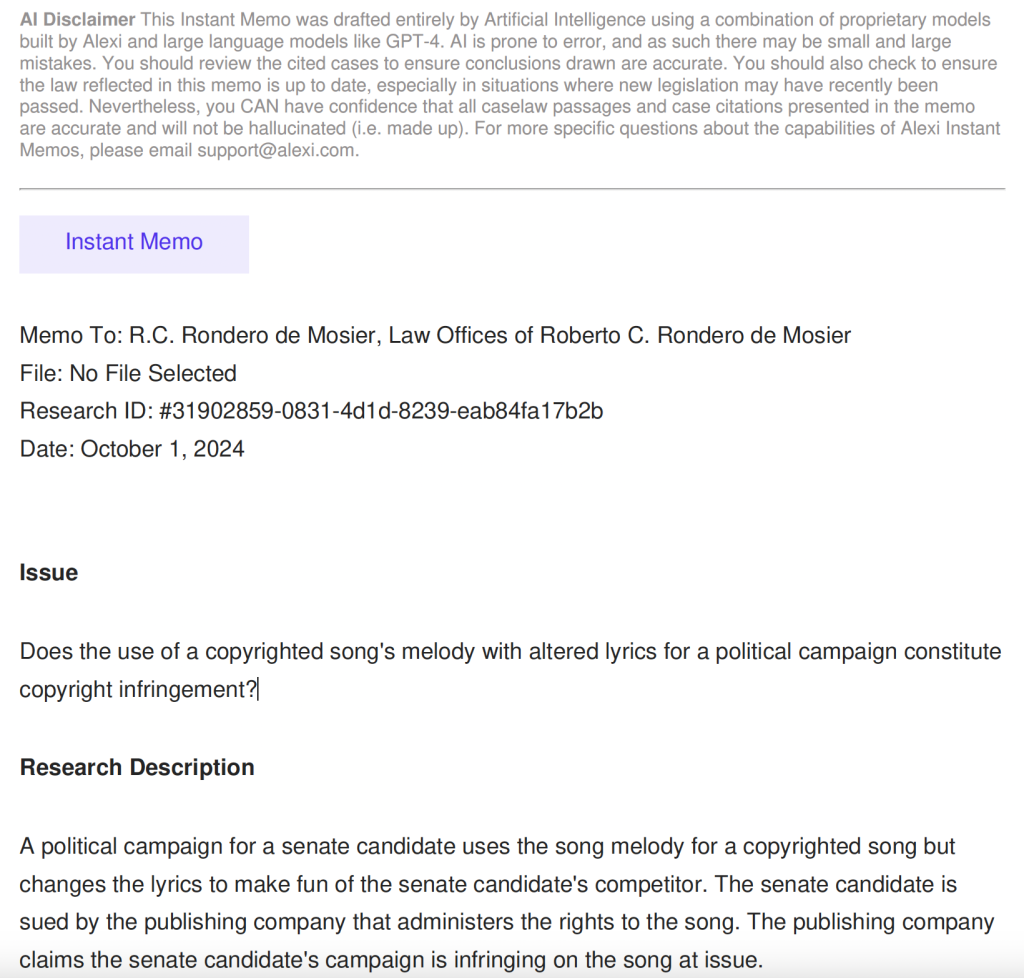Click the October 1, 2024 date
The height and width of the screenshot is (978, 1024).
(x=163, y=450)
